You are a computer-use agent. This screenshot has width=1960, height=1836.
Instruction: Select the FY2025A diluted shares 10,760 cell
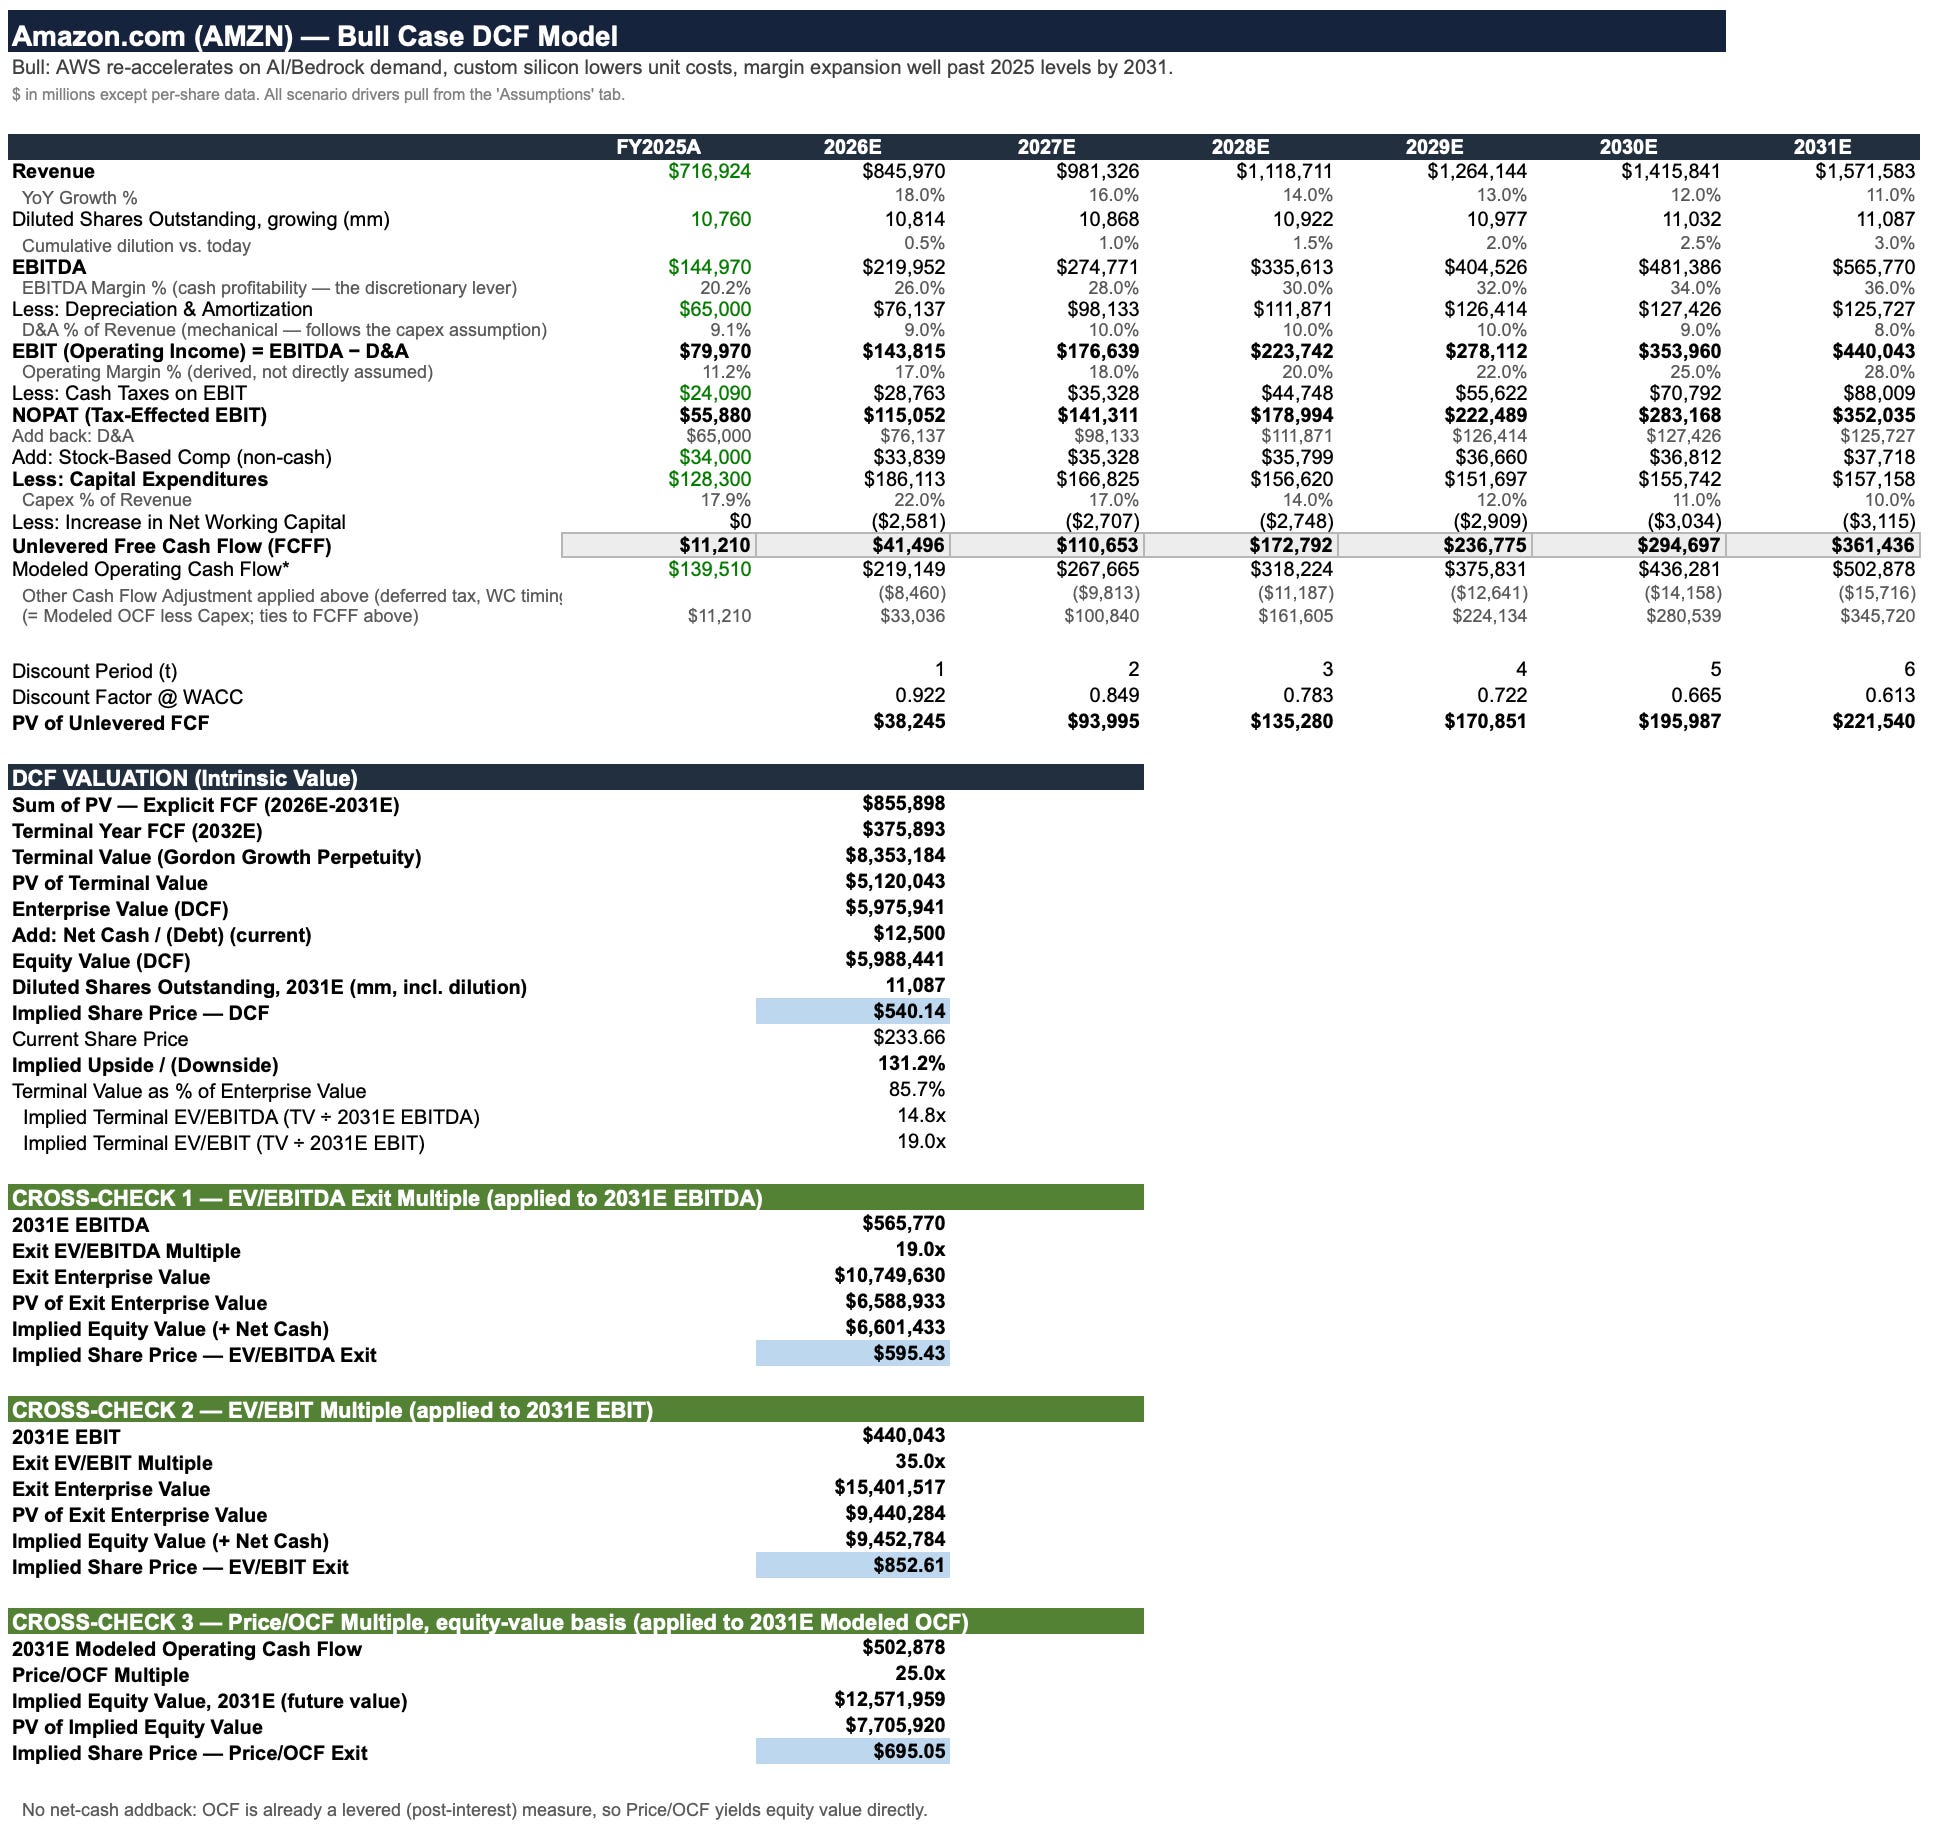(720, 219)
